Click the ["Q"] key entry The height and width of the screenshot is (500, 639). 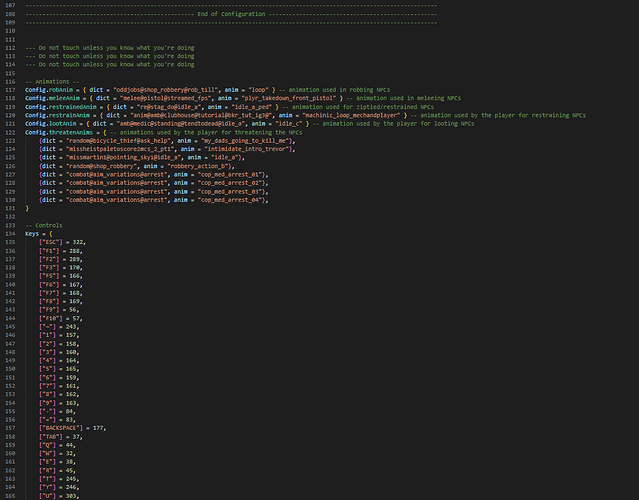[47, 445]
